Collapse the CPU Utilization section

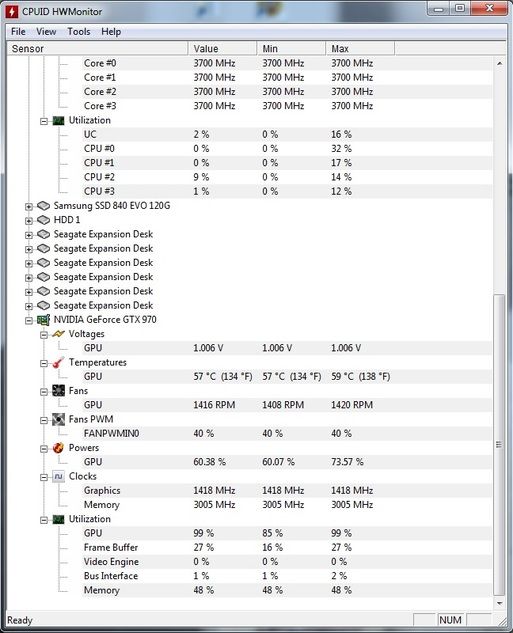(44, 121)
